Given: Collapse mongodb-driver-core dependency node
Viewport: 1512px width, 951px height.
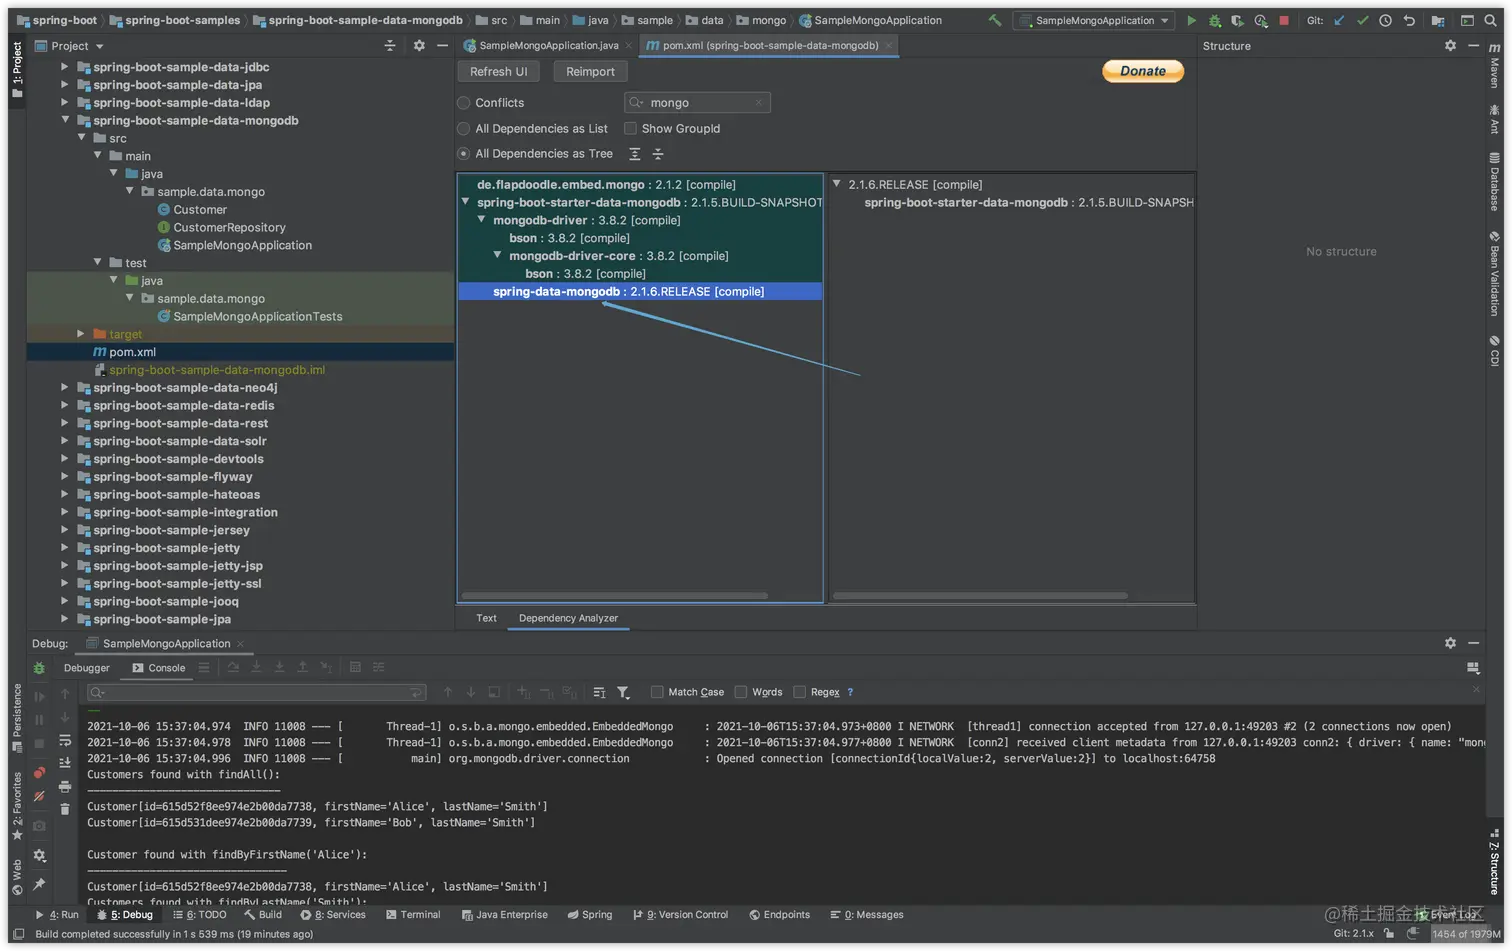Looking at the screenshot, I should (x=498, y=255).
